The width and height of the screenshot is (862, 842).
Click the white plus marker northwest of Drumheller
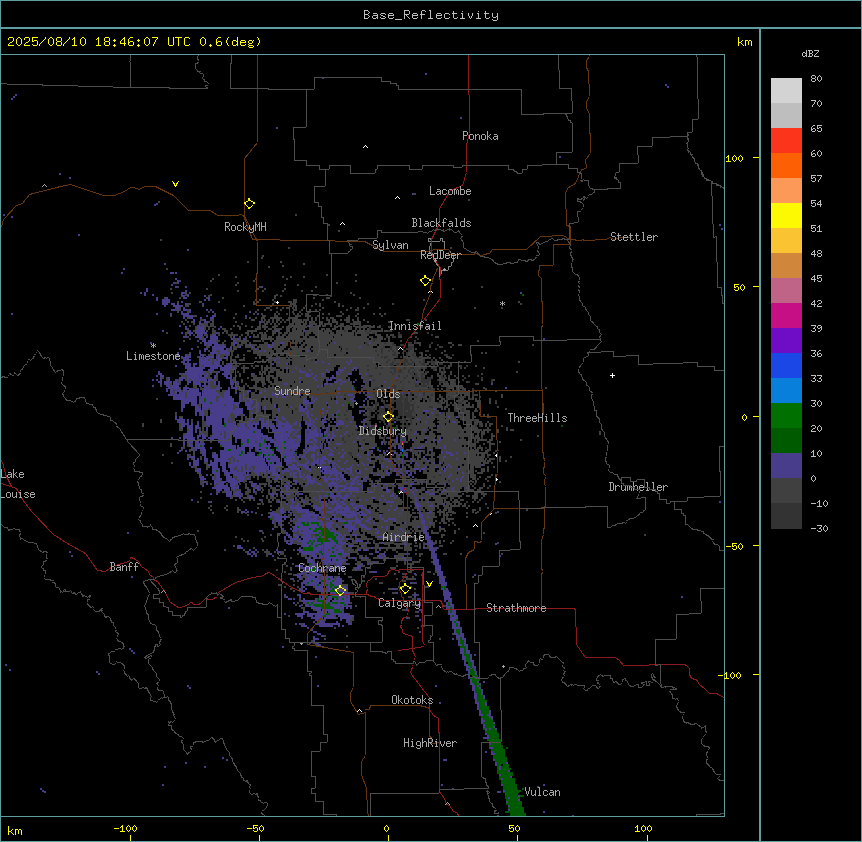point(612,375)
